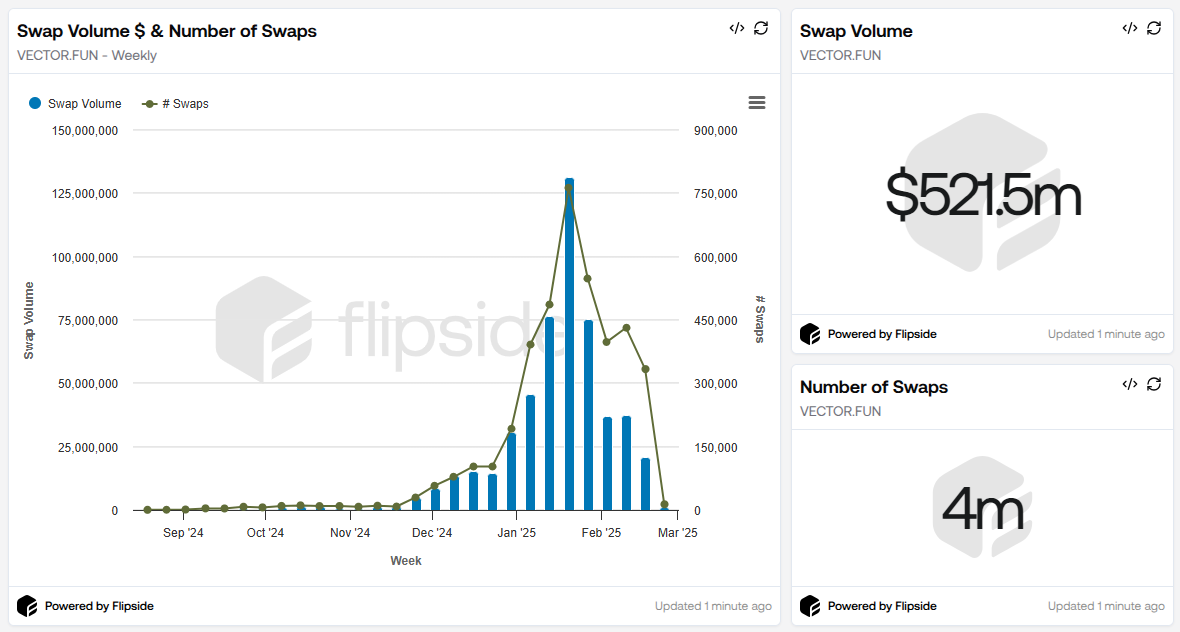Click the Swap Volume $ & Number of Swaps title
This screenshot has width=1180, height=632.
tap(166, 31)
